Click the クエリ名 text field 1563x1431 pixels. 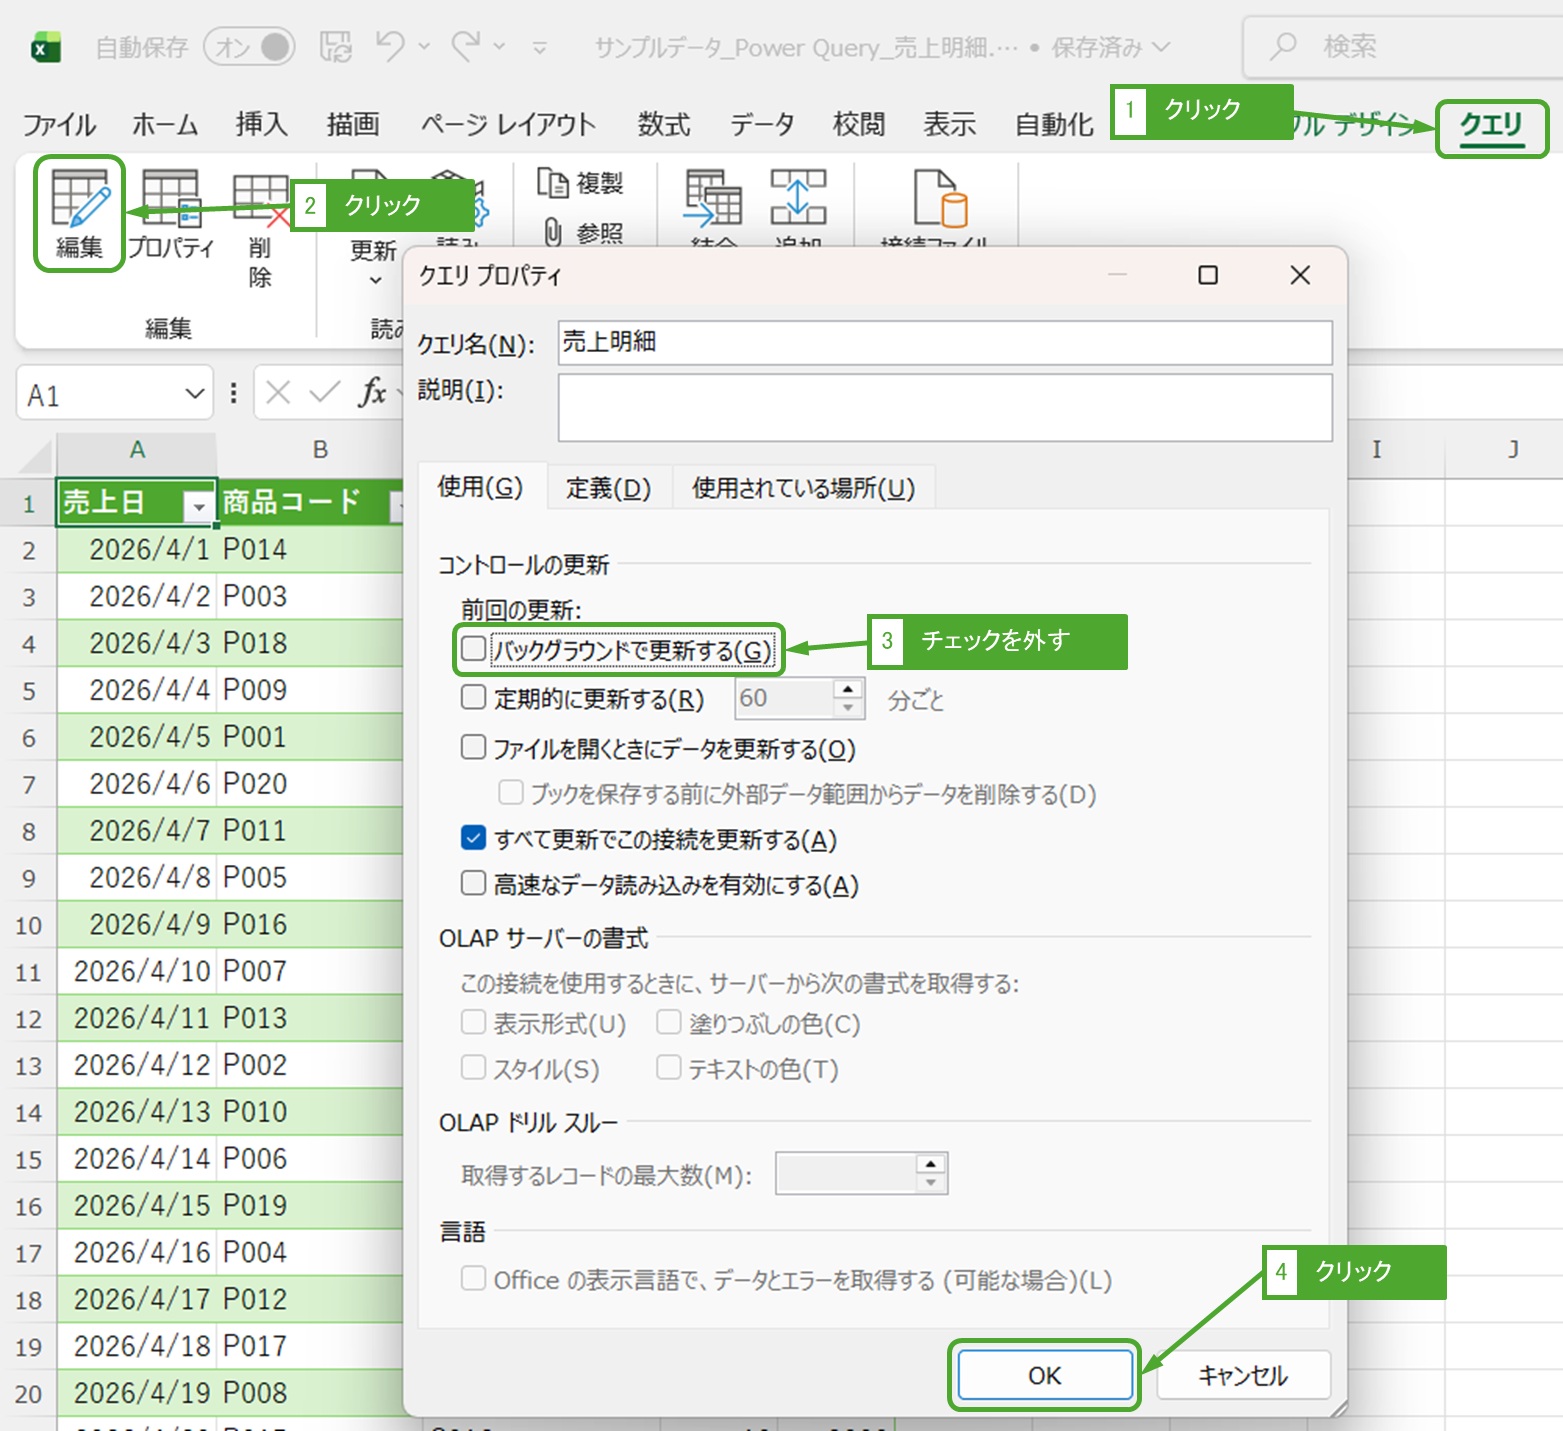944,342
